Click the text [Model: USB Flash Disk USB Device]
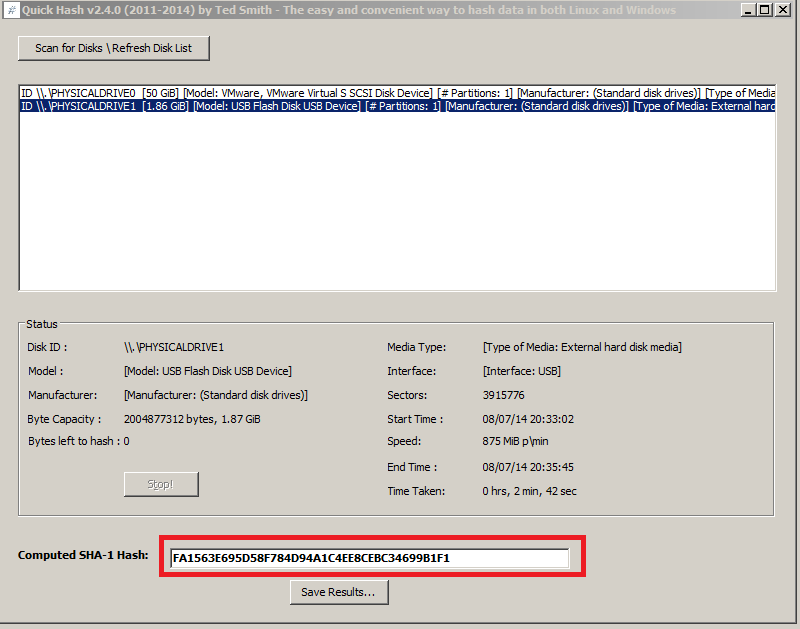 click(208, 371)
